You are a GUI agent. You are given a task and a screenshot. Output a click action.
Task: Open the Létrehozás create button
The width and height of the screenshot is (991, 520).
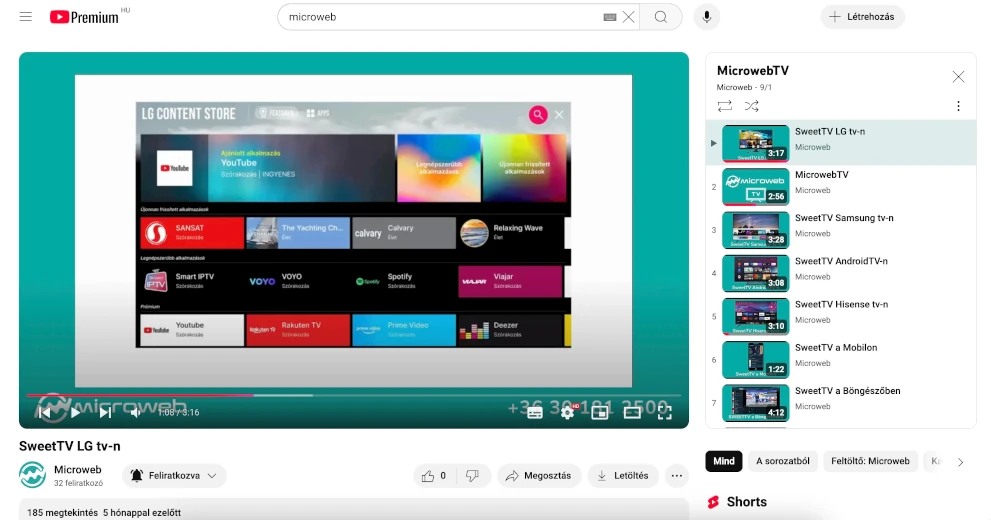click(x=862, y=17)
